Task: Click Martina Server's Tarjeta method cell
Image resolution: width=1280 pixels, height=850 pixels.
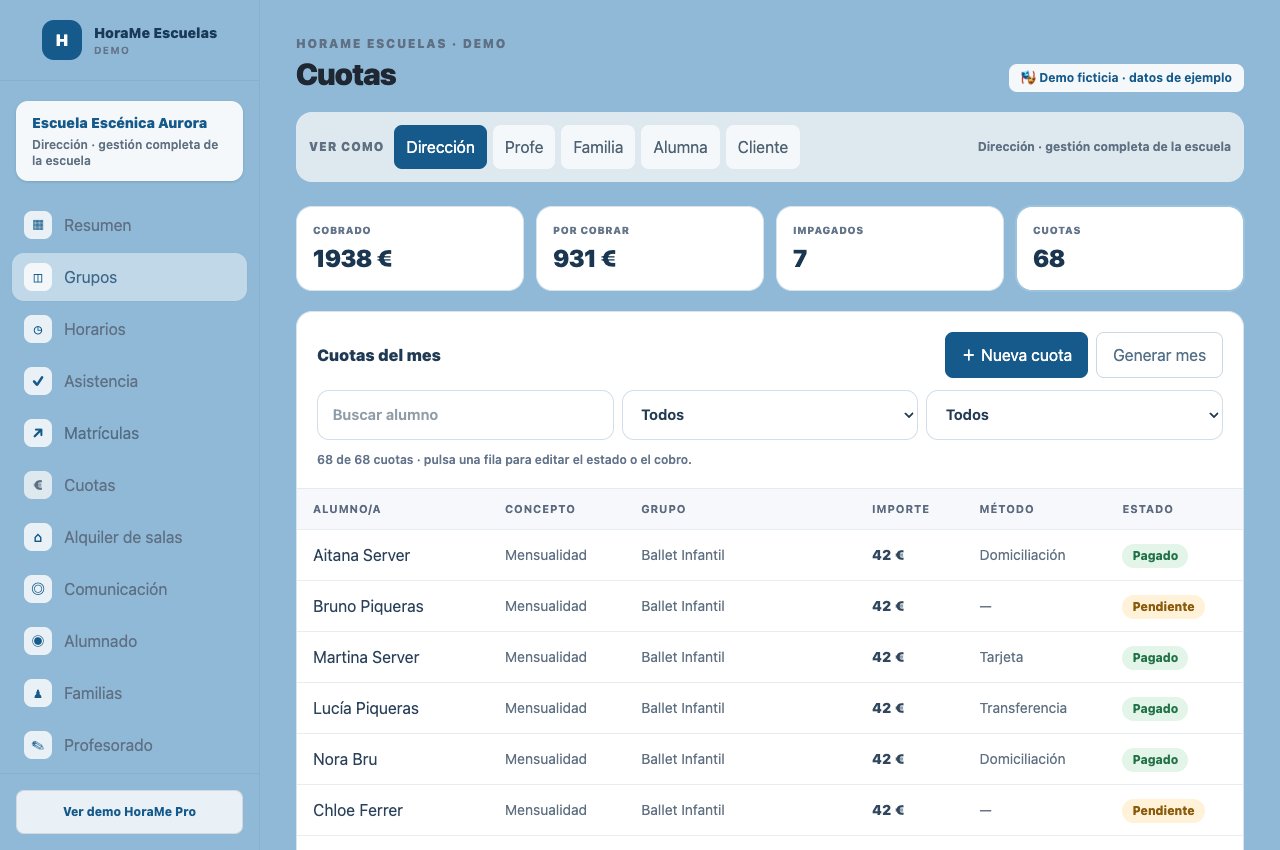Action: coord(1001,657)
